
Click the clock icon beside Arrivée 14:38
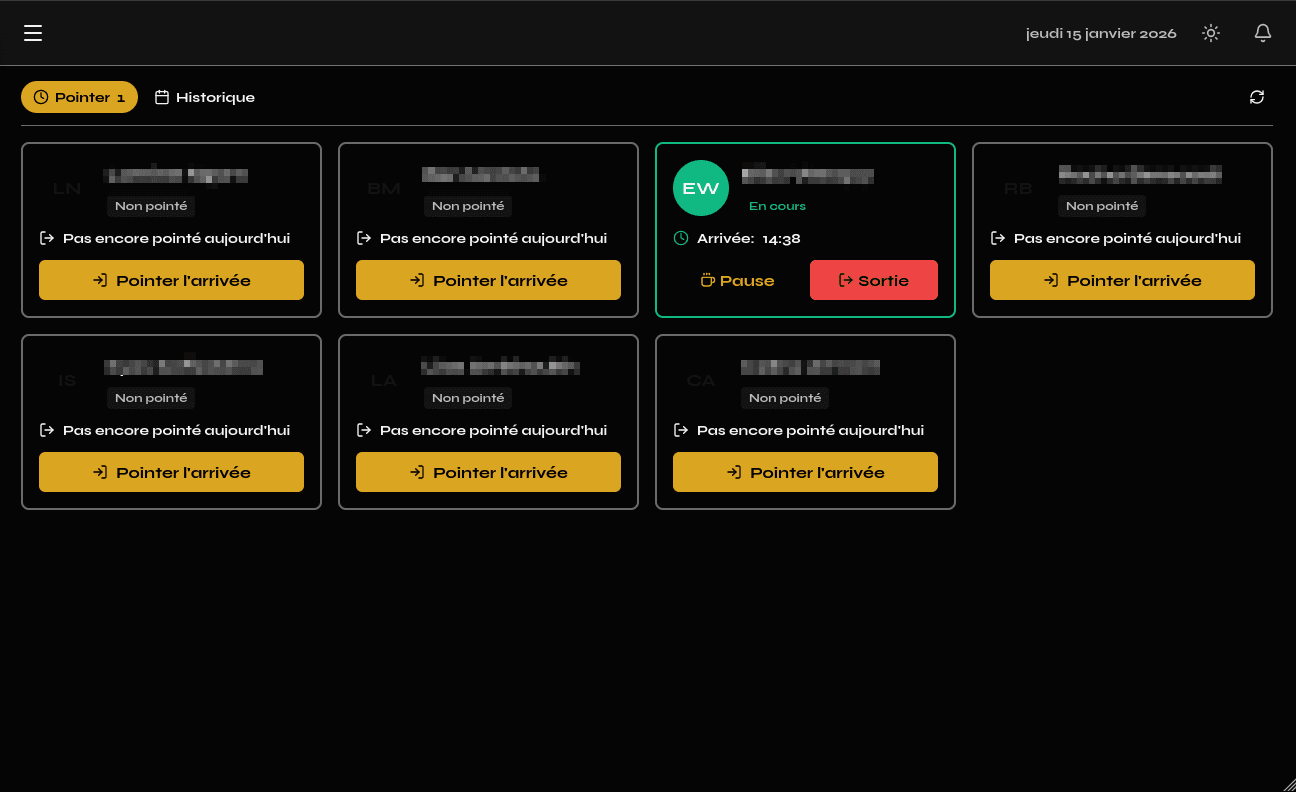point(681,238)
